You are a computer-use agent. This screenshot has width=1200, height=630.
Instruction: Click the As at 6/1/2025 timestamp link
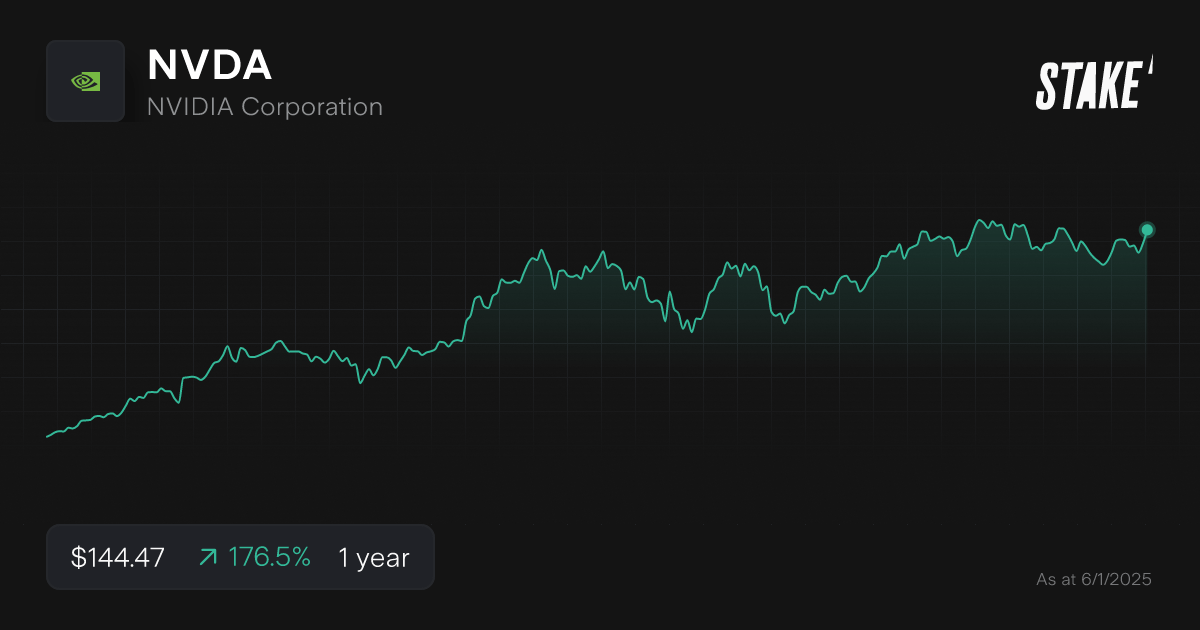pyautogui.click(x=1094, y=579)
